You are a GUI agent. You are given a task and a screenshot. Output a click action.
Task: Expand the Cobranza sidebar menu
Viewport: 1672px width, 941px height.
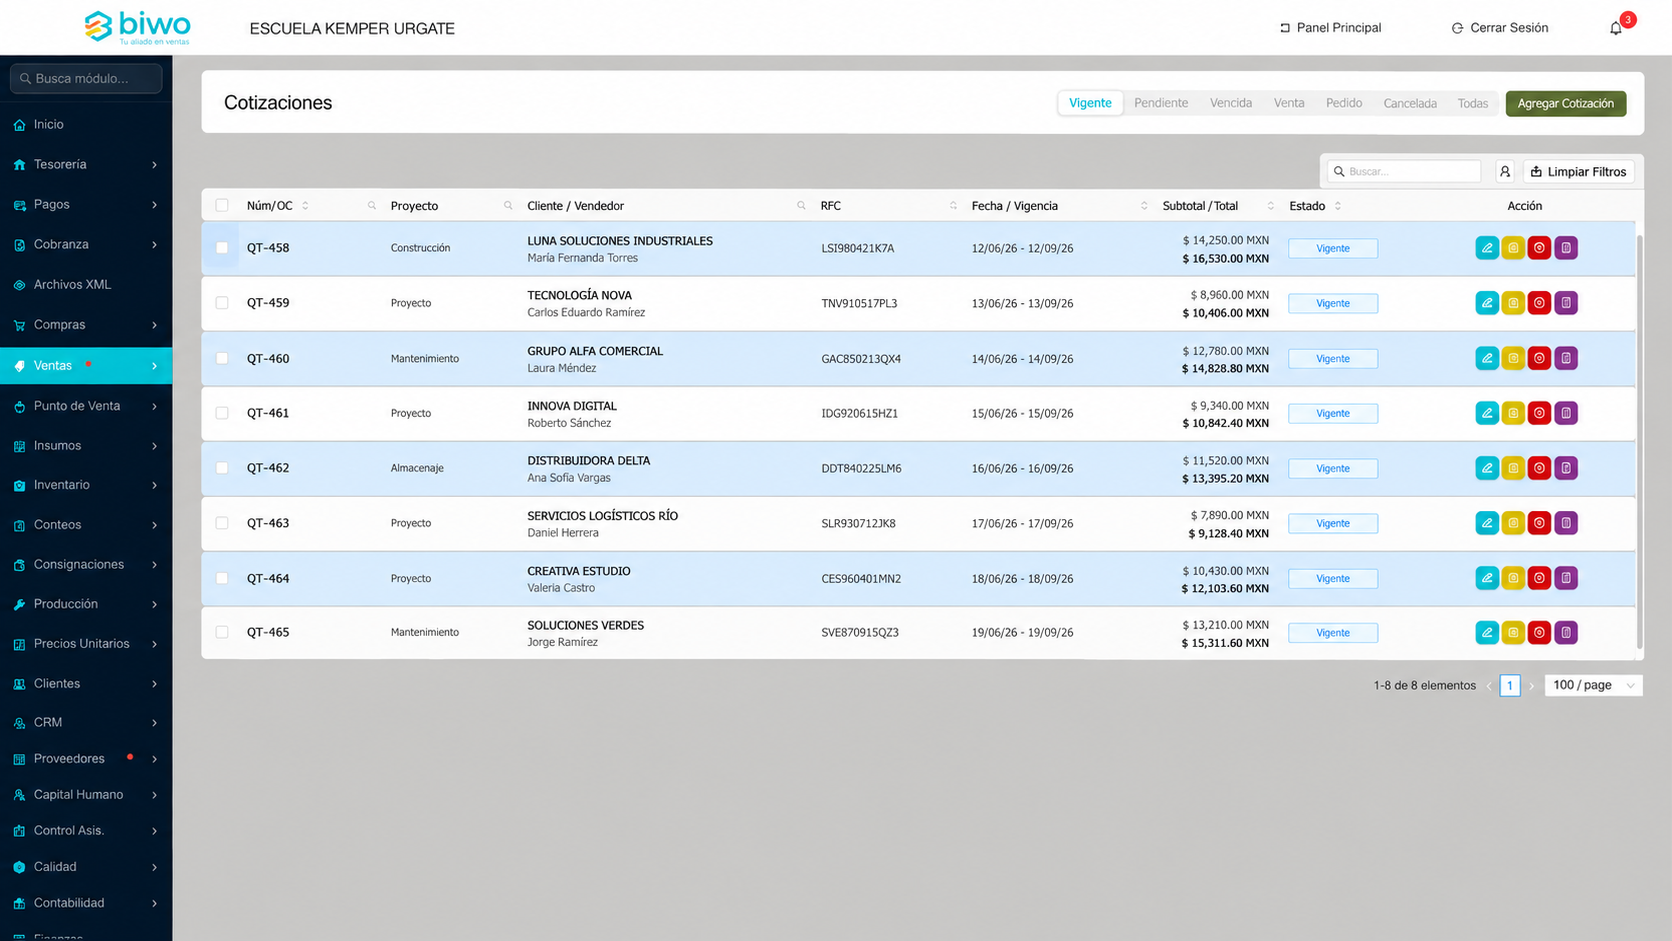tap(86, 244)
